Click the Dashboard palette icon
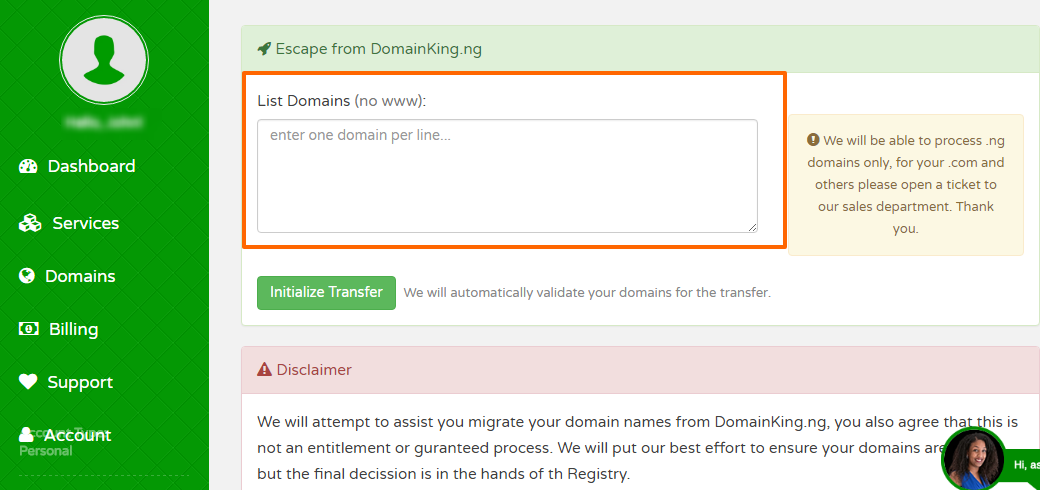Screen dimensions: 1040x490 pyautogui.click(x=28, y=166)
